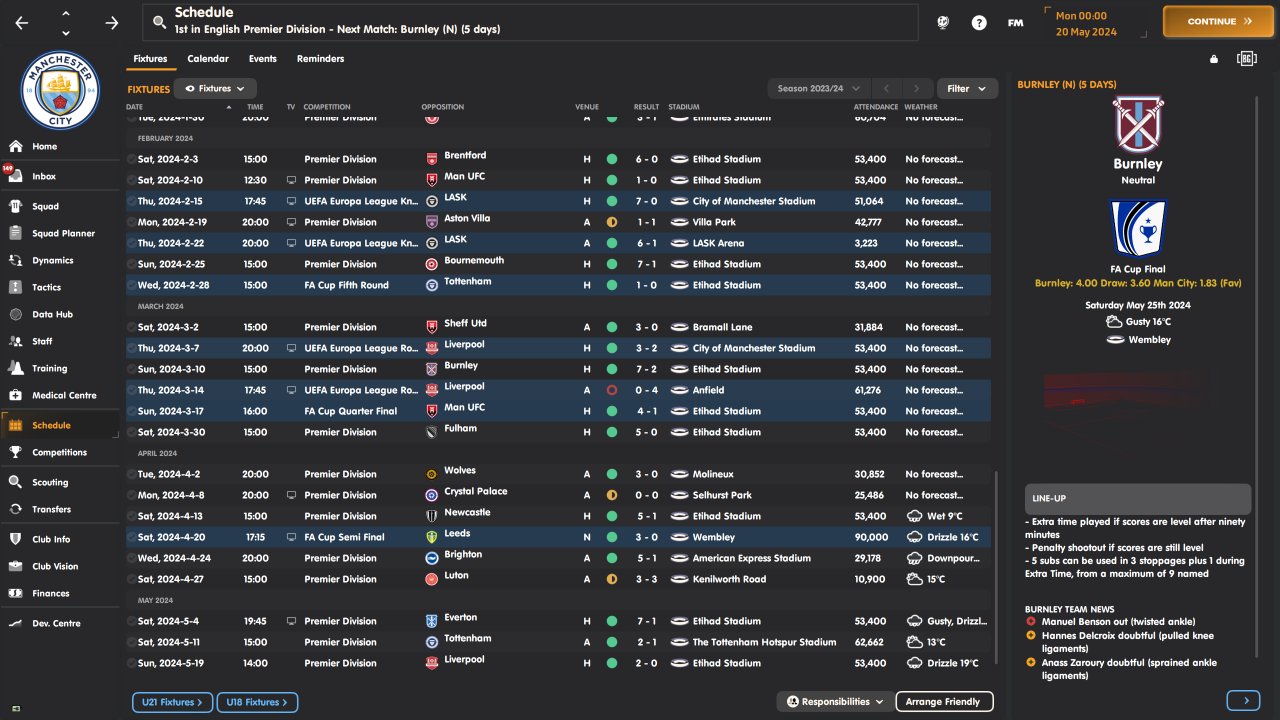
Task: Open the Fixtures view dropdown
Action: coord(215,89)
